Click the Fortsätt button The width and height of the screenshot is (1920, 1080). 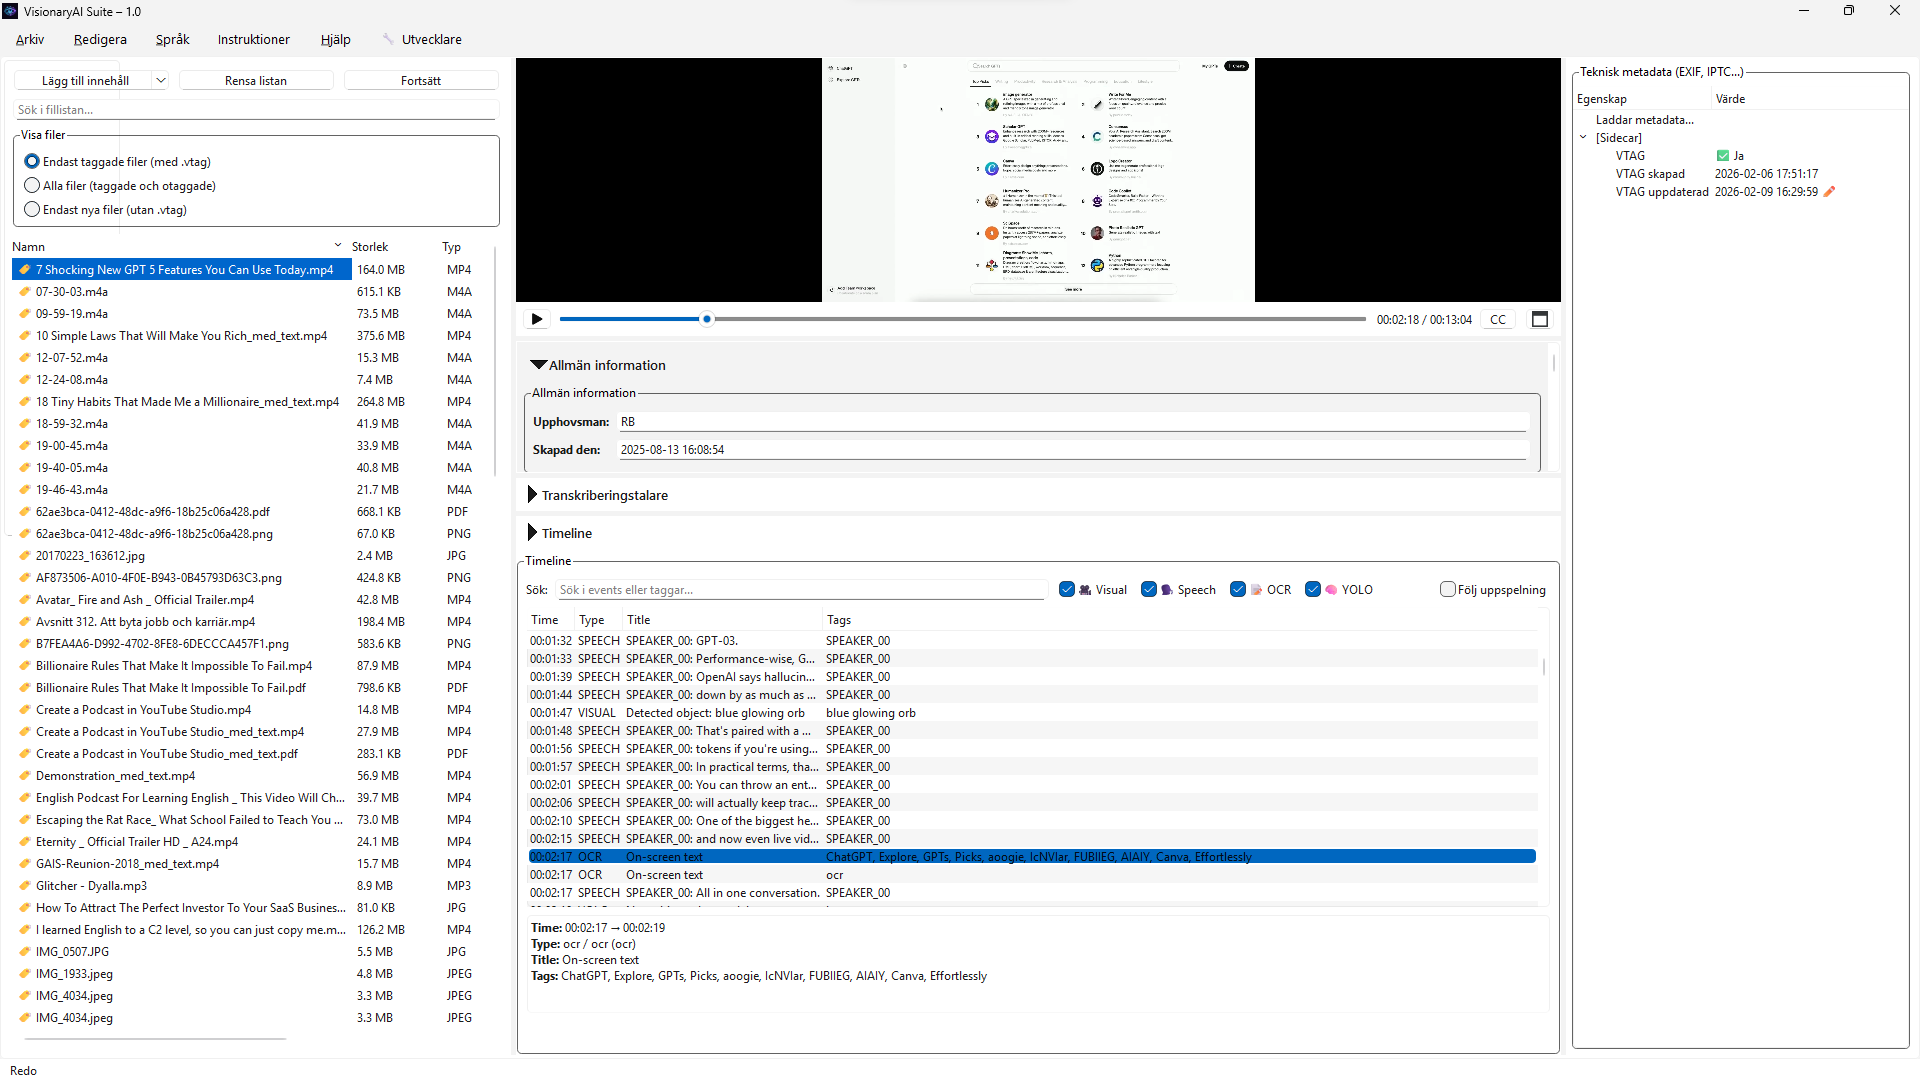421,81
